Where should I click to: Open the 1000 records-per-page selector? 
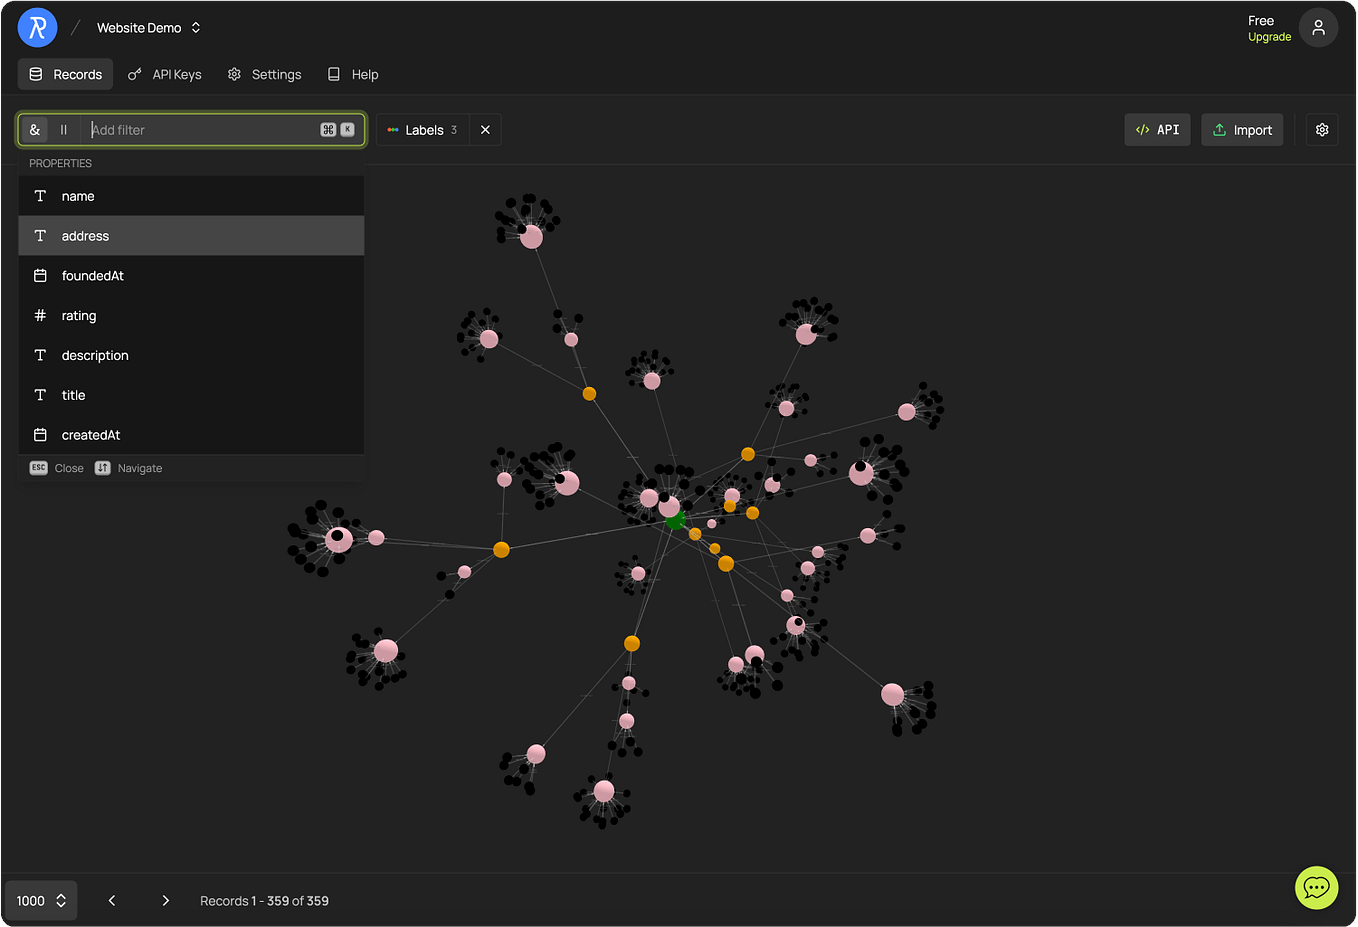point(40,900)
